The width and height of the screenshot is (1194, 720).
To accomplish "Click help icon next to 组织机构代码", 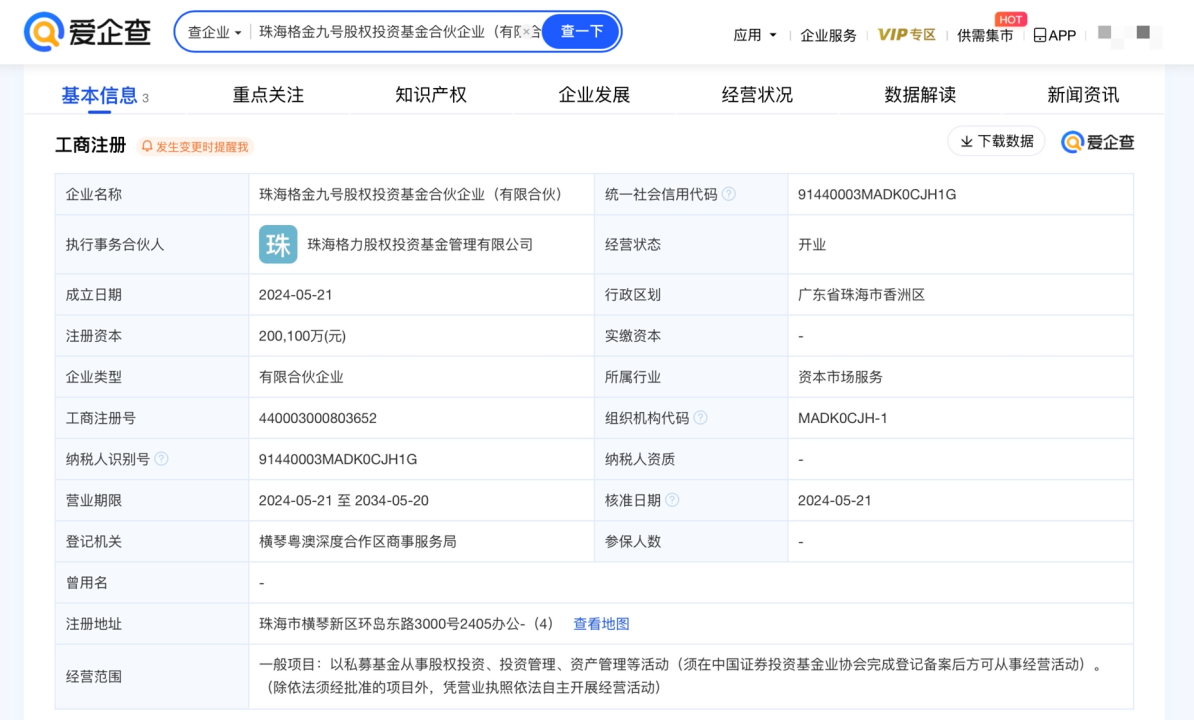I will point(701,418).
